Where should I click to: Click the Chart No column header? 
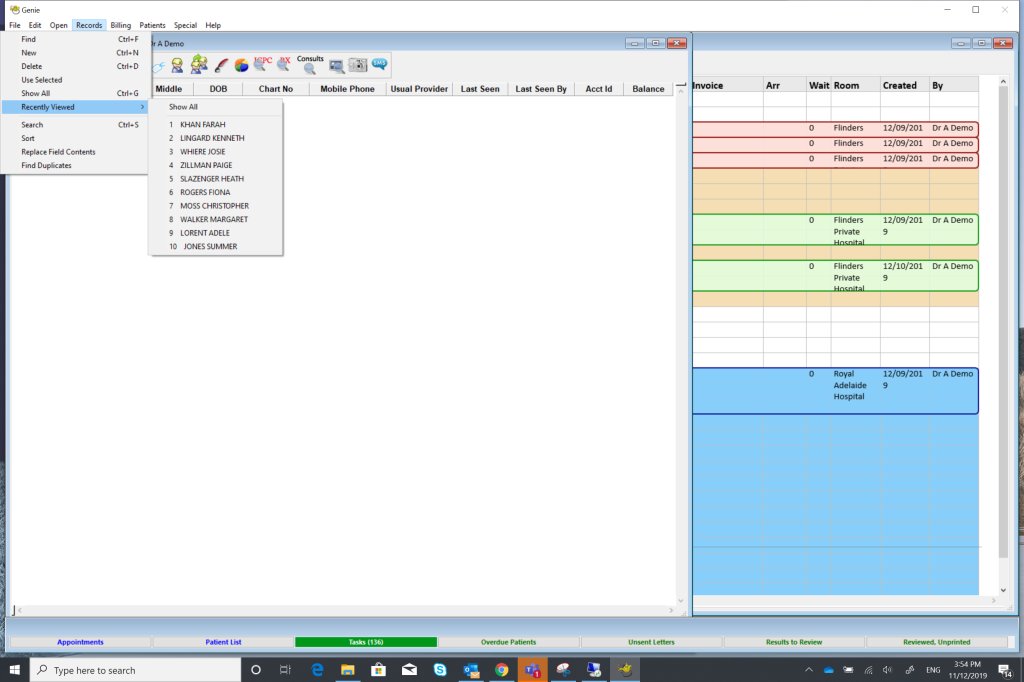point(276,89)
